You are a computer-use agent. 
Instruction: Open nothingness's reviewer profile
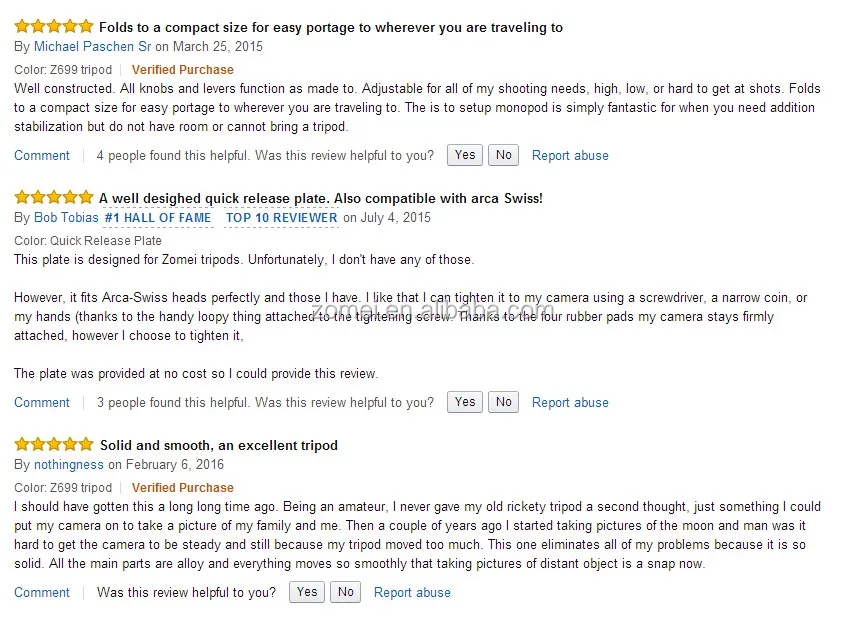(68, 464)
